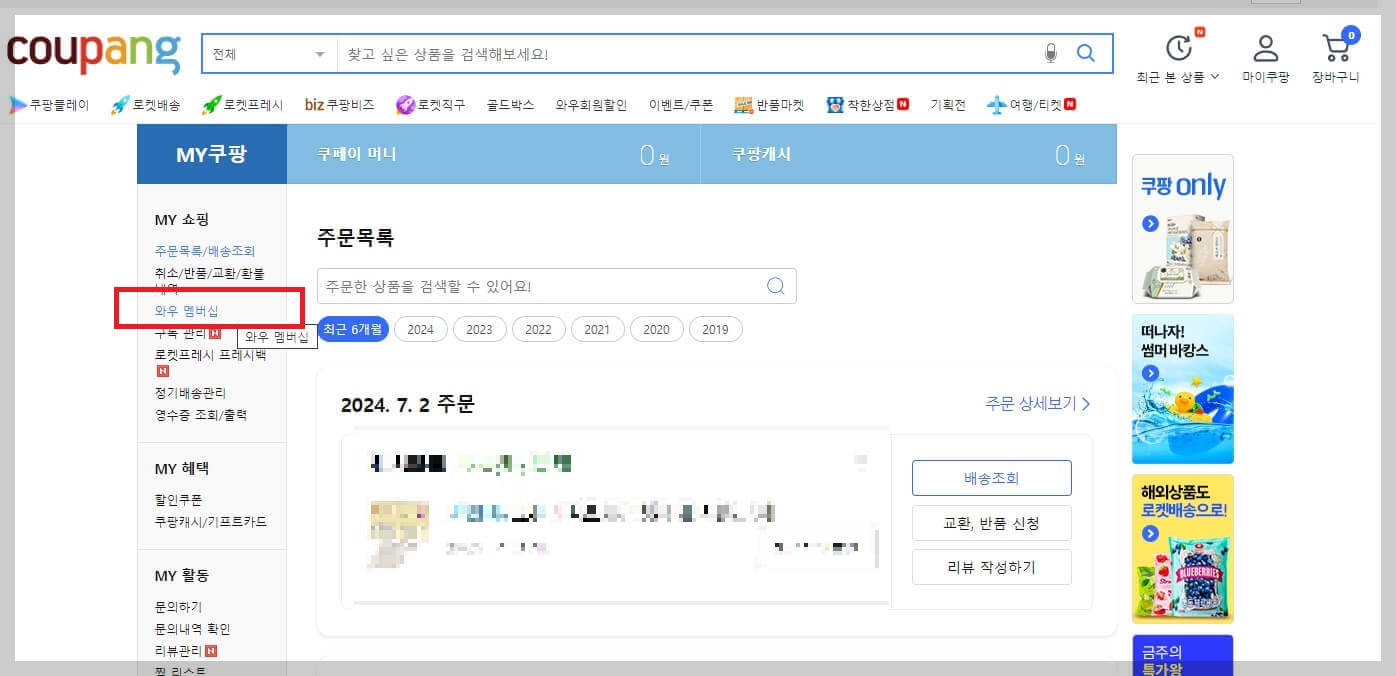Filter orders by 2019
Image resolution: width=1396 pixels, height=676 pixels.
(x=716, y=329)
